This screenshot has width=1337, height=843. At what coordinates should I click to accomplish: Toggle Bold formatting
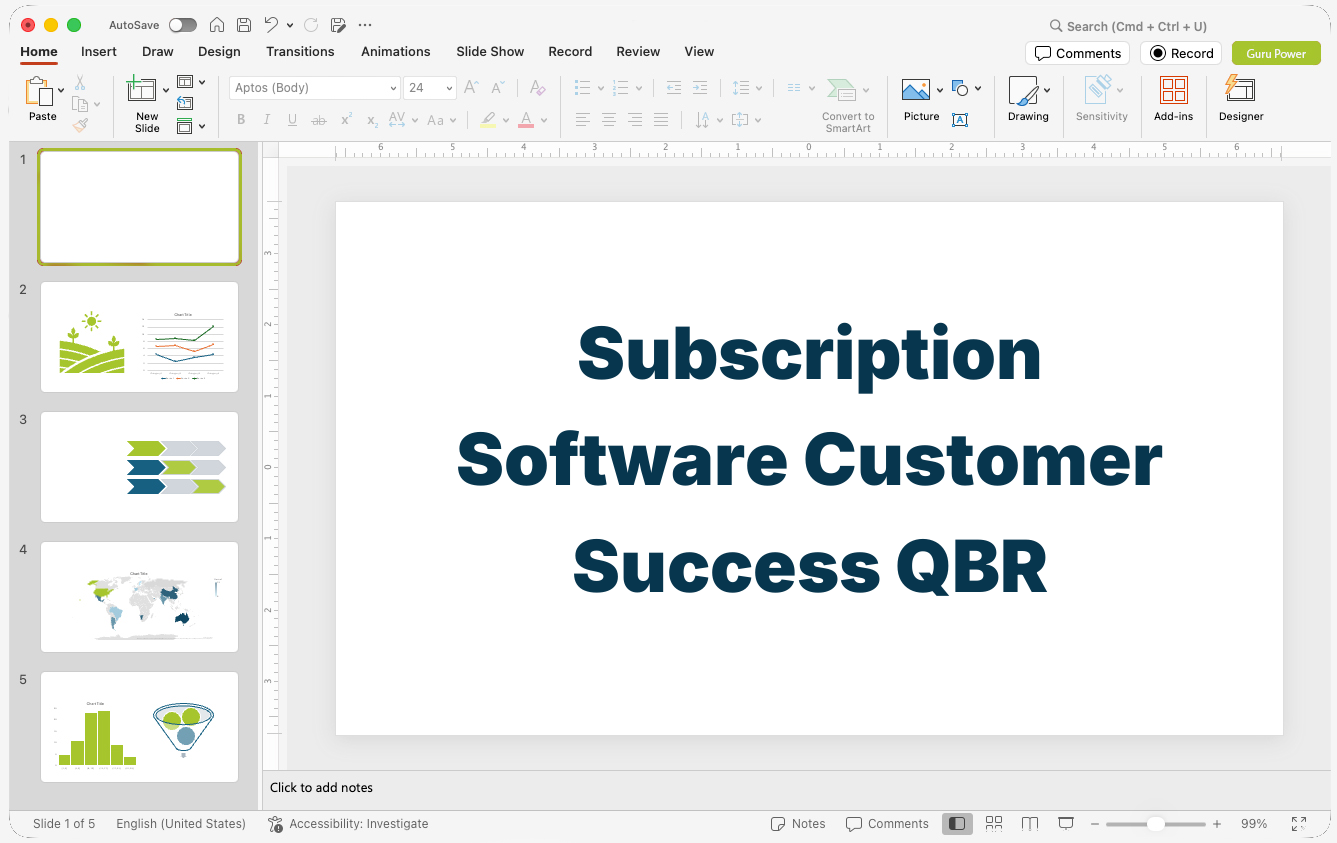[241, 120]
